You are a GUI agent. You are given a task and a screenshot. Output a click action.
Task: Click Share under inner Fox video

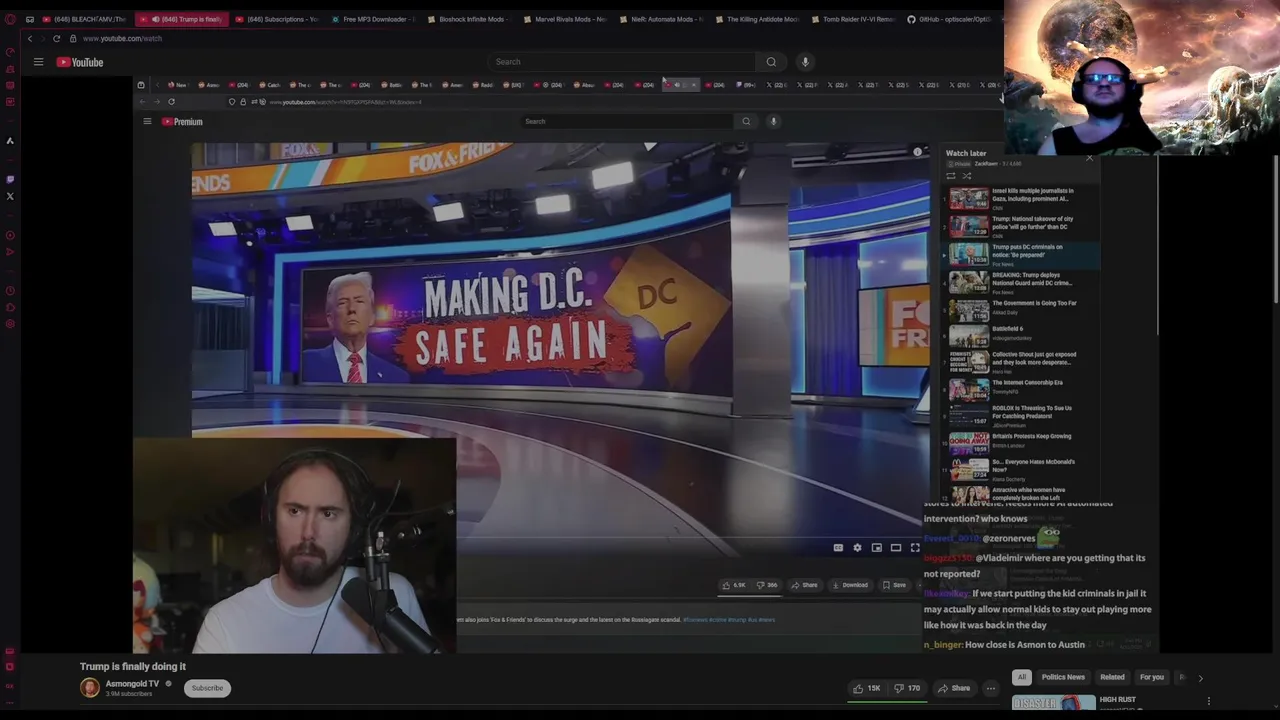804,585
